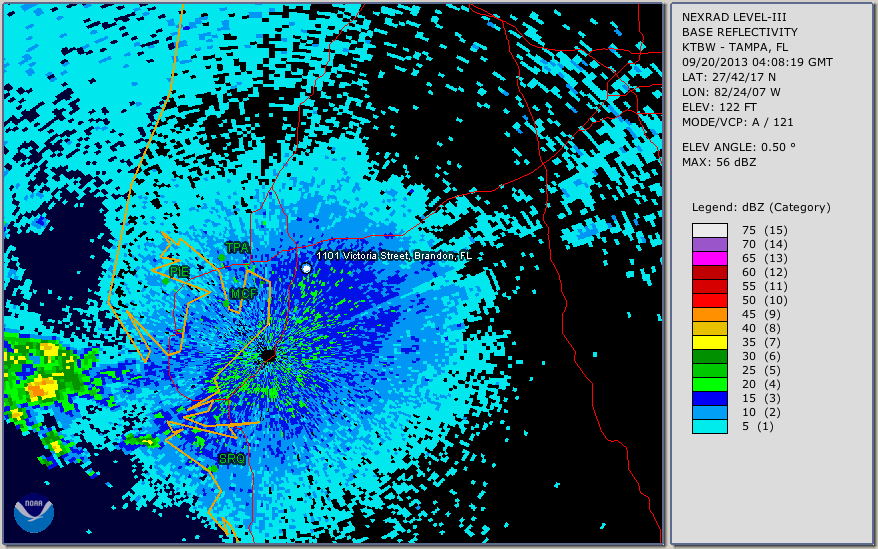This screenshot has width=878, height=549.
Task: Select the MCF airport label
Action: [x=243, y=294]
